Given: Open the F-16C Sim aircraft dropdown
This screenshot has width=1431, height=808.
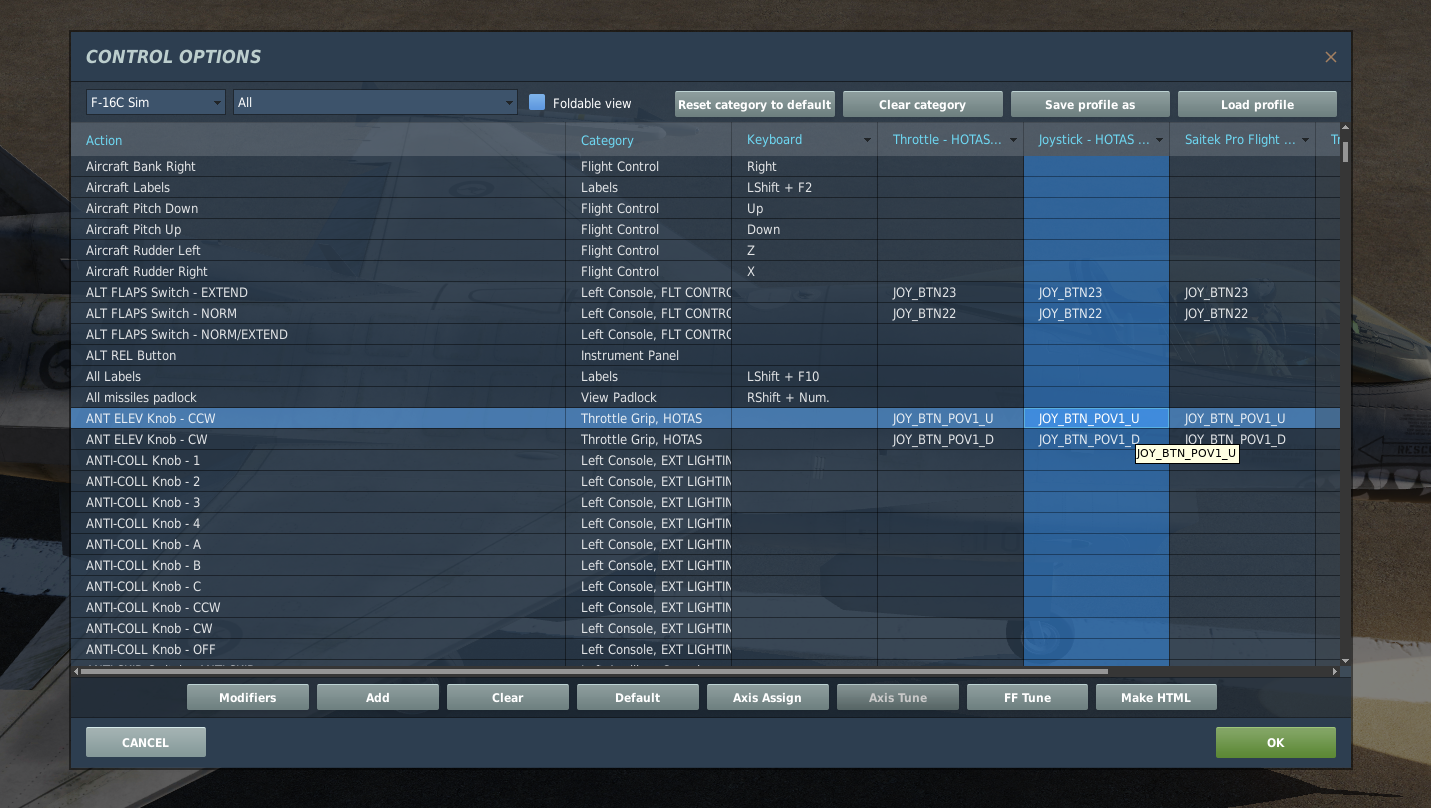Looking at the screenshot, I should click(156, 102).
